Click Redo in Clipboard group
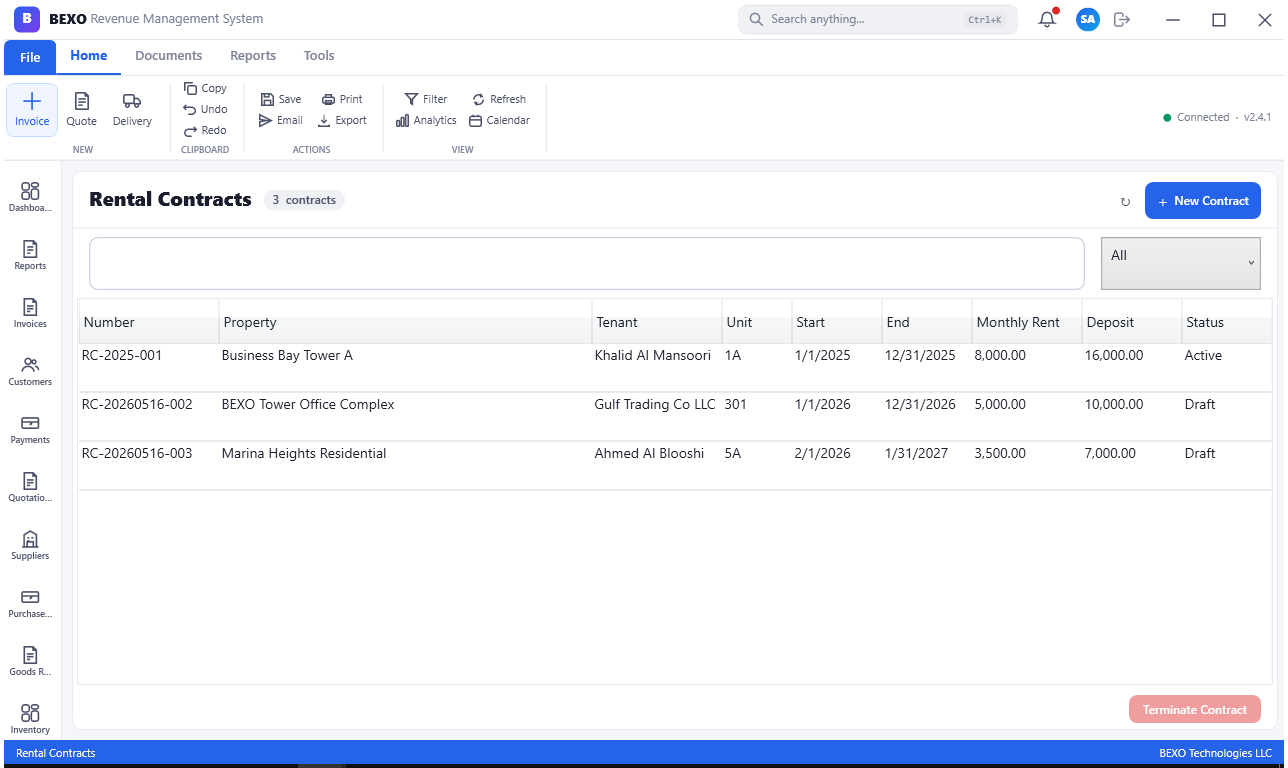 206,130
